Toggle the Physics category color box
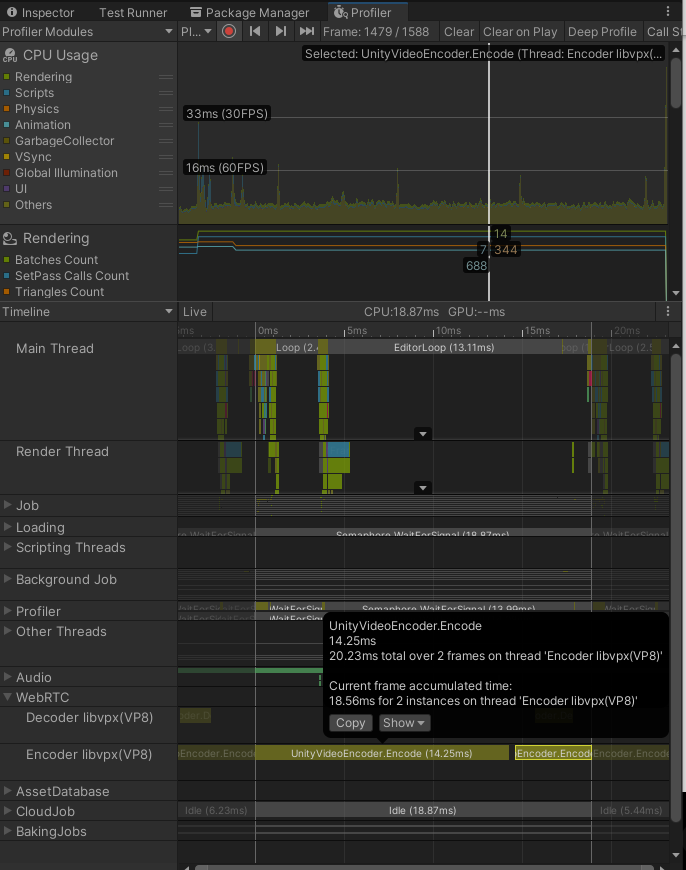Screen dimensions: 686x870 (x=7, y=109)
